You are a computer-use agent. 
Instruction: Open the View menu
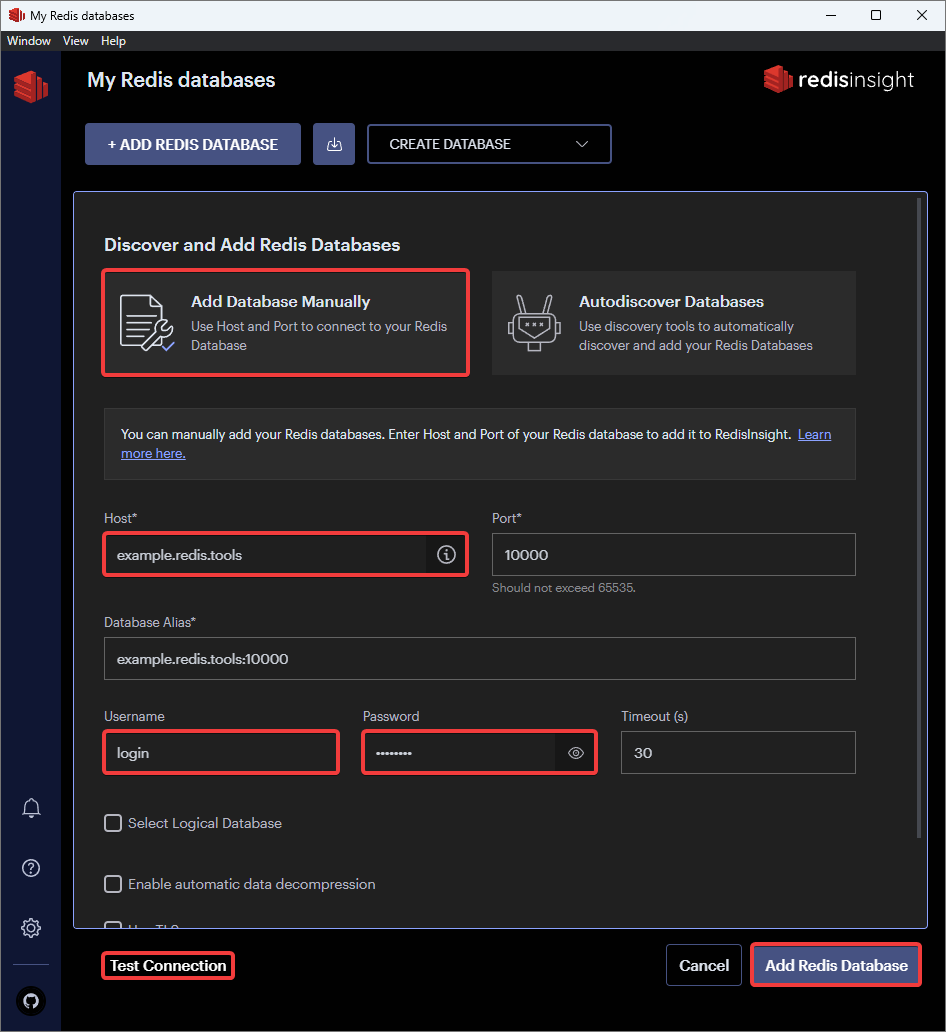[76, 41]
